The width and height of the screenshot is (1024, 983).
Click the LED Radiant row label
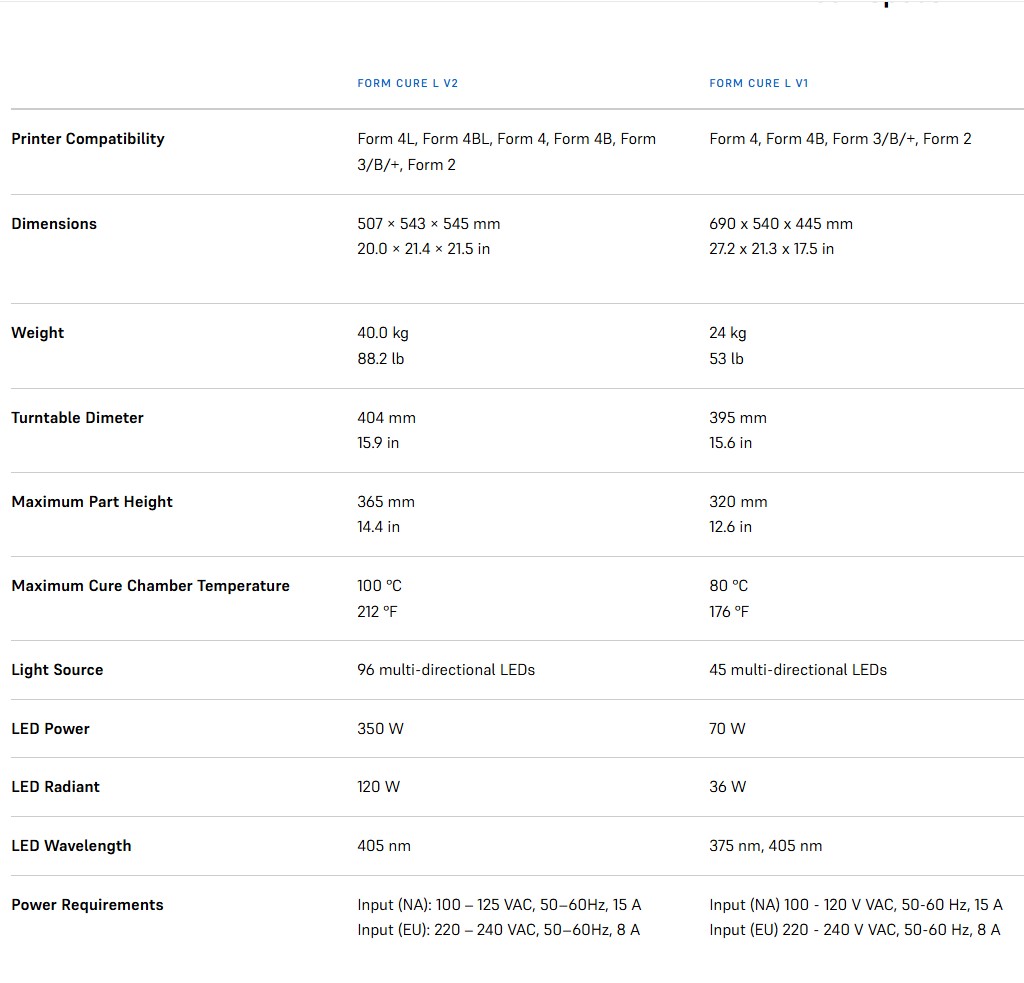pos(55,787)
